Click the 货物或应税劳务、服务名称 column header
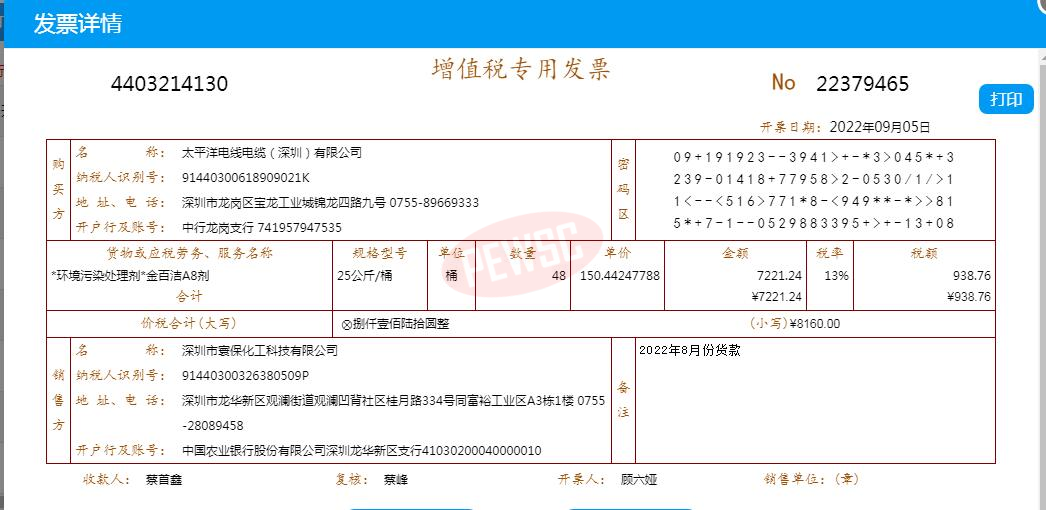The width and height of the screenshot is (1046, 510). 190,254
